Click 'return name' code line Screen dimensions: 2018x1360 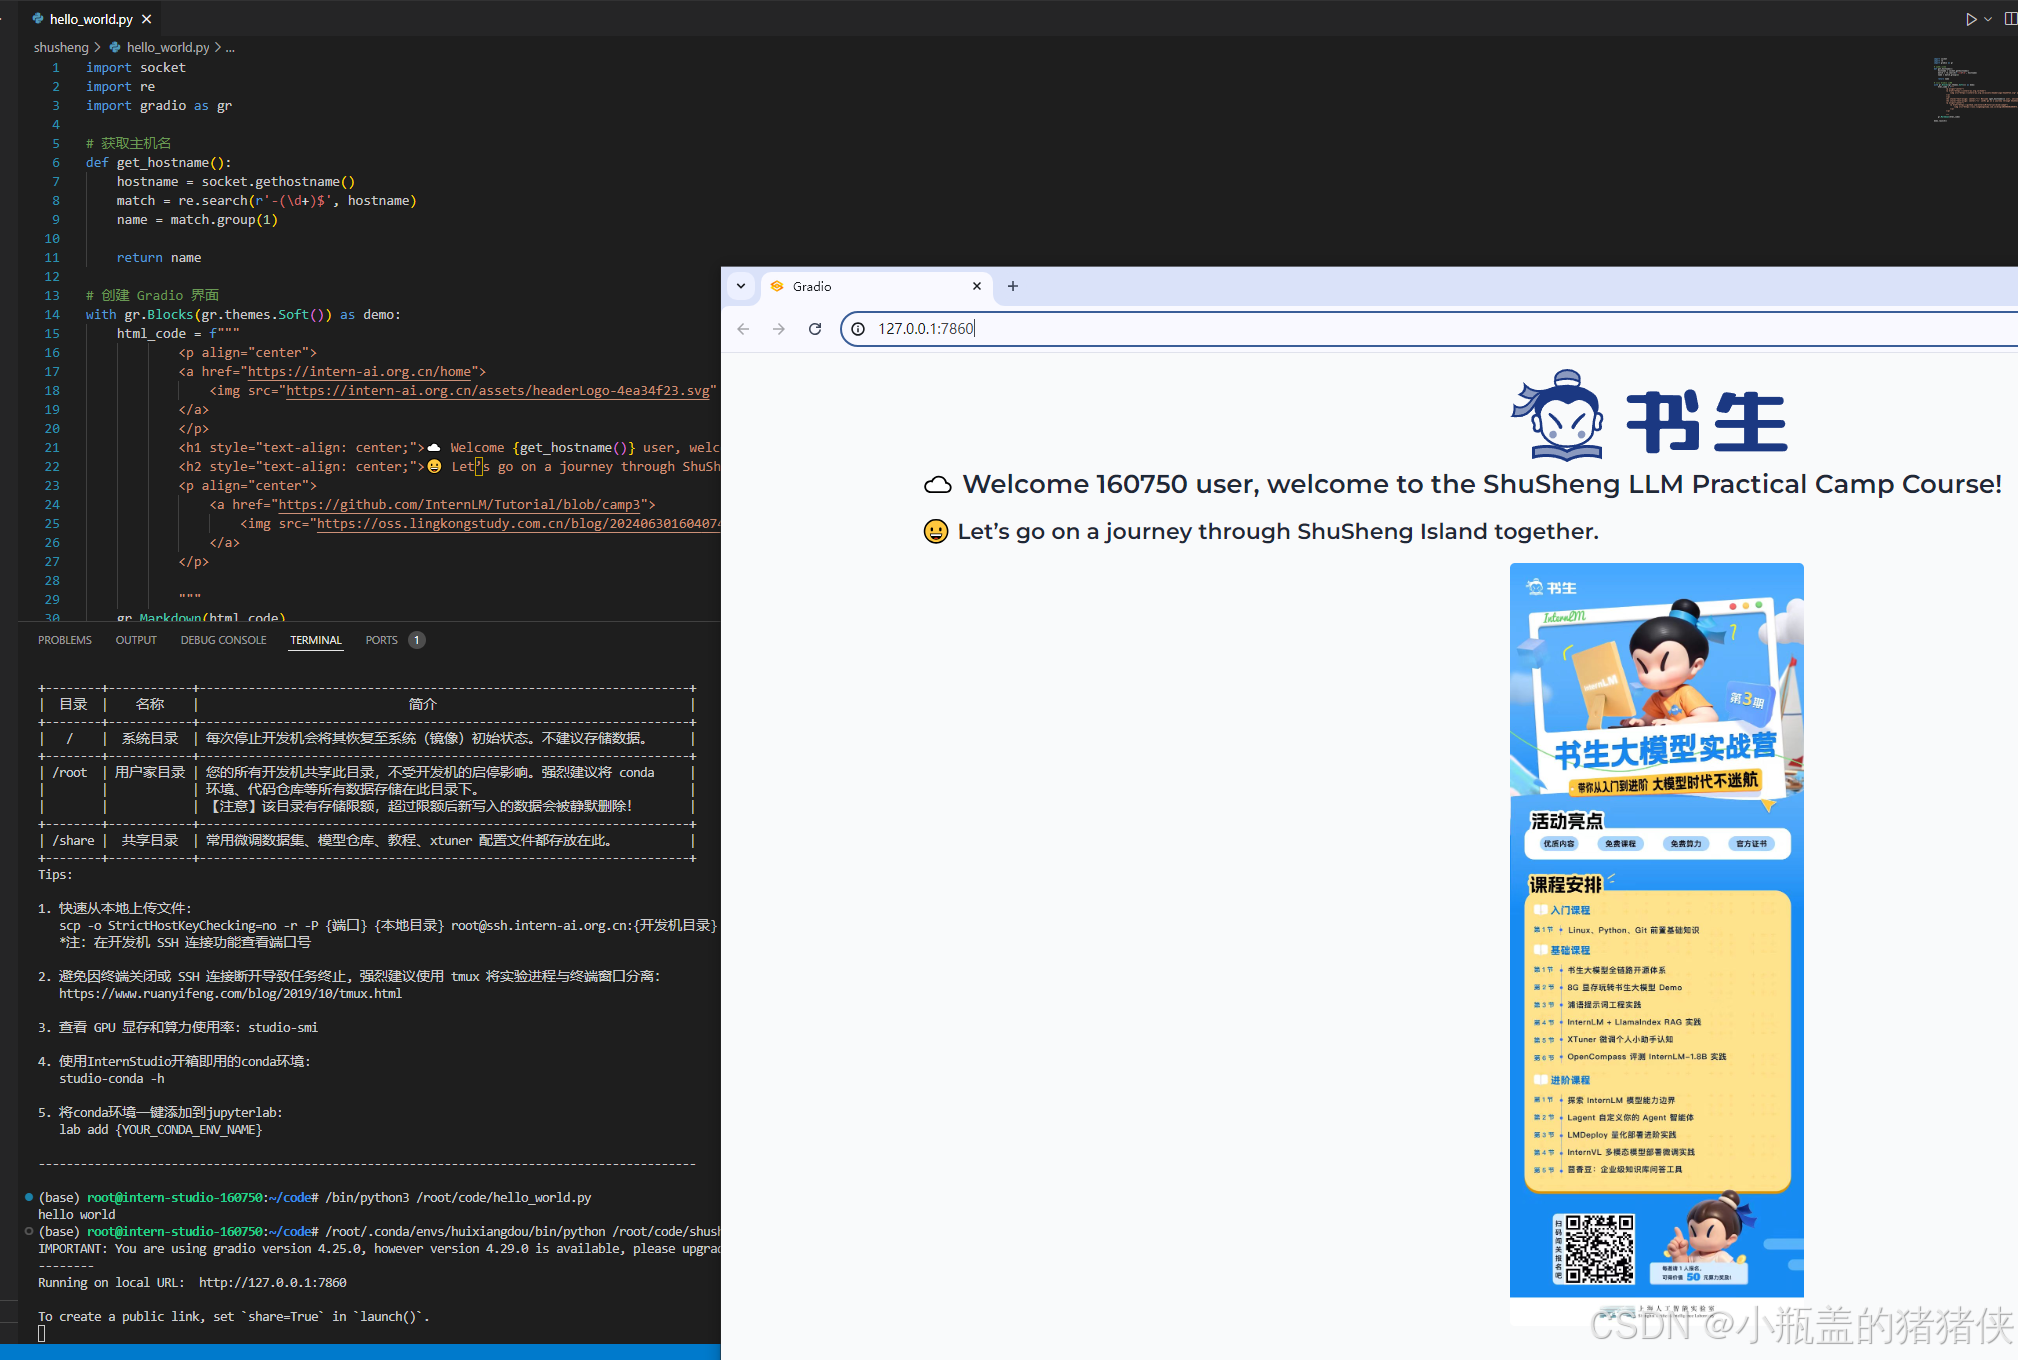158,258
